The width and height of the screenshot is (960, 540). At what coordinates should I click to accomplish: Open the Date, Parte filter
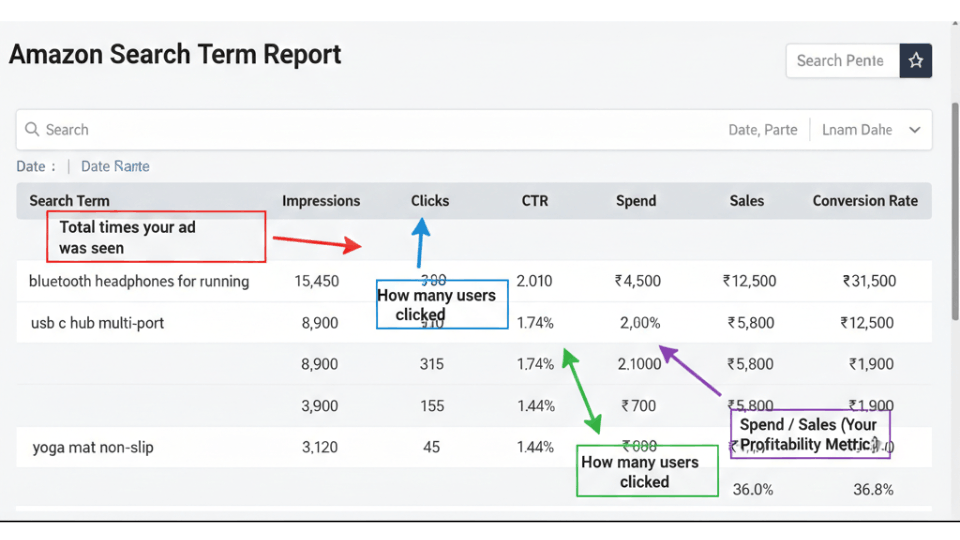point(762,130)
